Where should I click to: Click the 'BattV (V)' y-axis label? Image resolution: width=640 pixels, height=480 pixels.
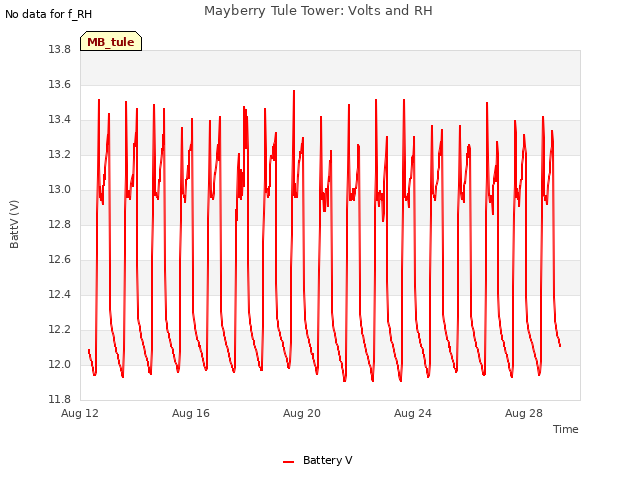(x=14, y=224)
